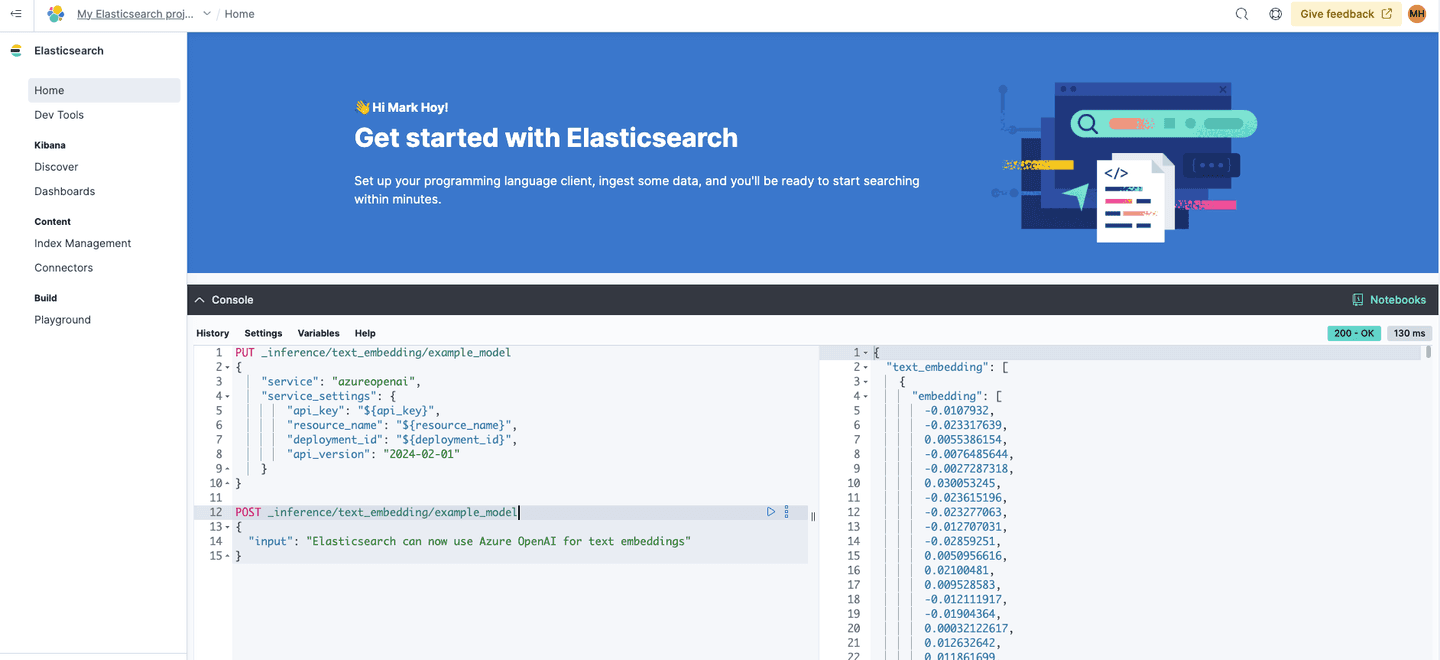This screenshot has width=1440, height=660.
Task: Click the Give feedback button
Action: pos(1343,14)
